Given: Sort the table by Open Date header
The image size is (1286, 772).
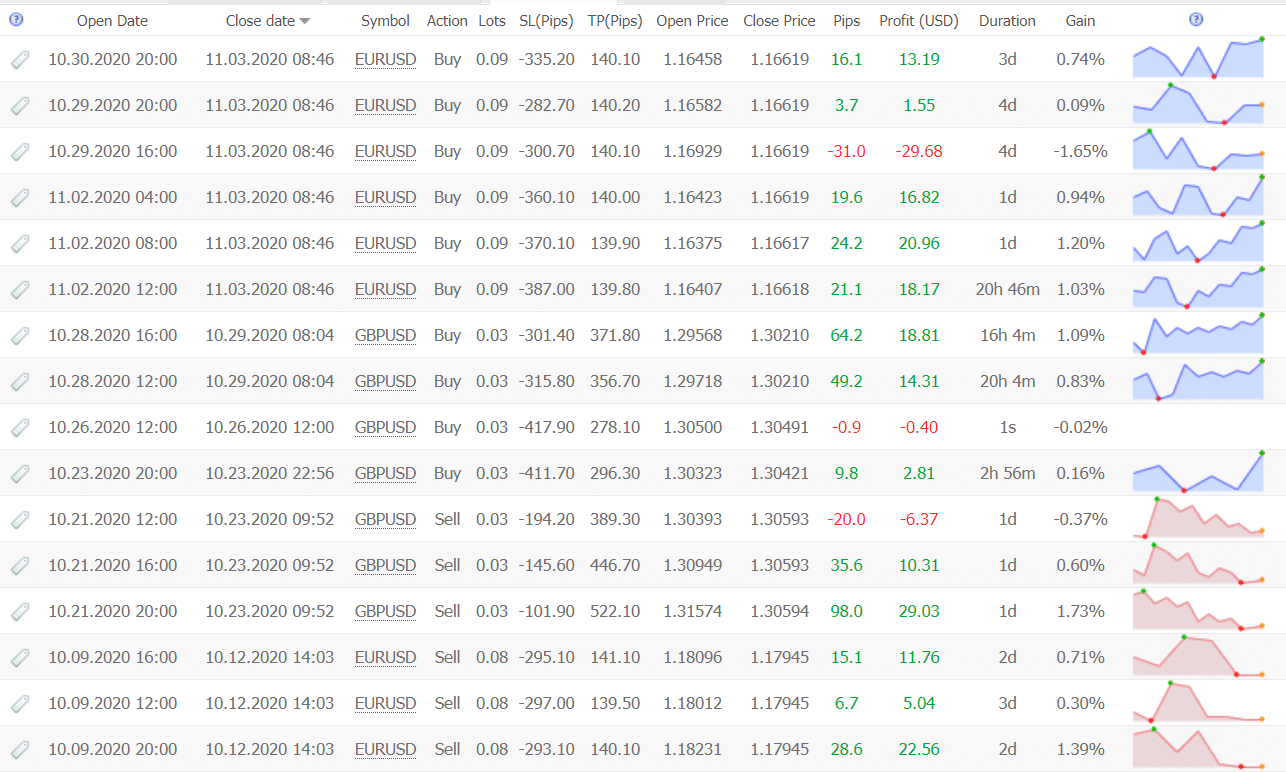Looking at the screenshot, I should [x=112, y=20].
